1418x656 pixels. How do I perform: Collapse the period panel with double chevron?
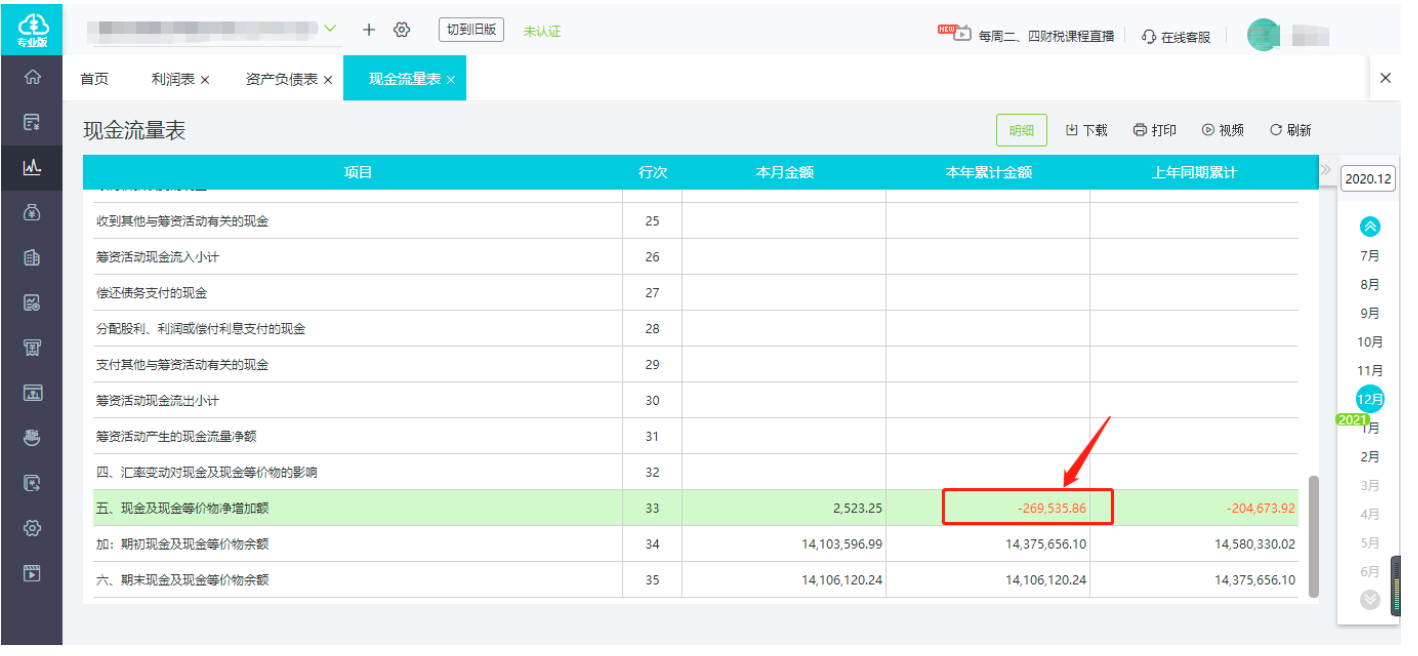(x=1326, y=169)
